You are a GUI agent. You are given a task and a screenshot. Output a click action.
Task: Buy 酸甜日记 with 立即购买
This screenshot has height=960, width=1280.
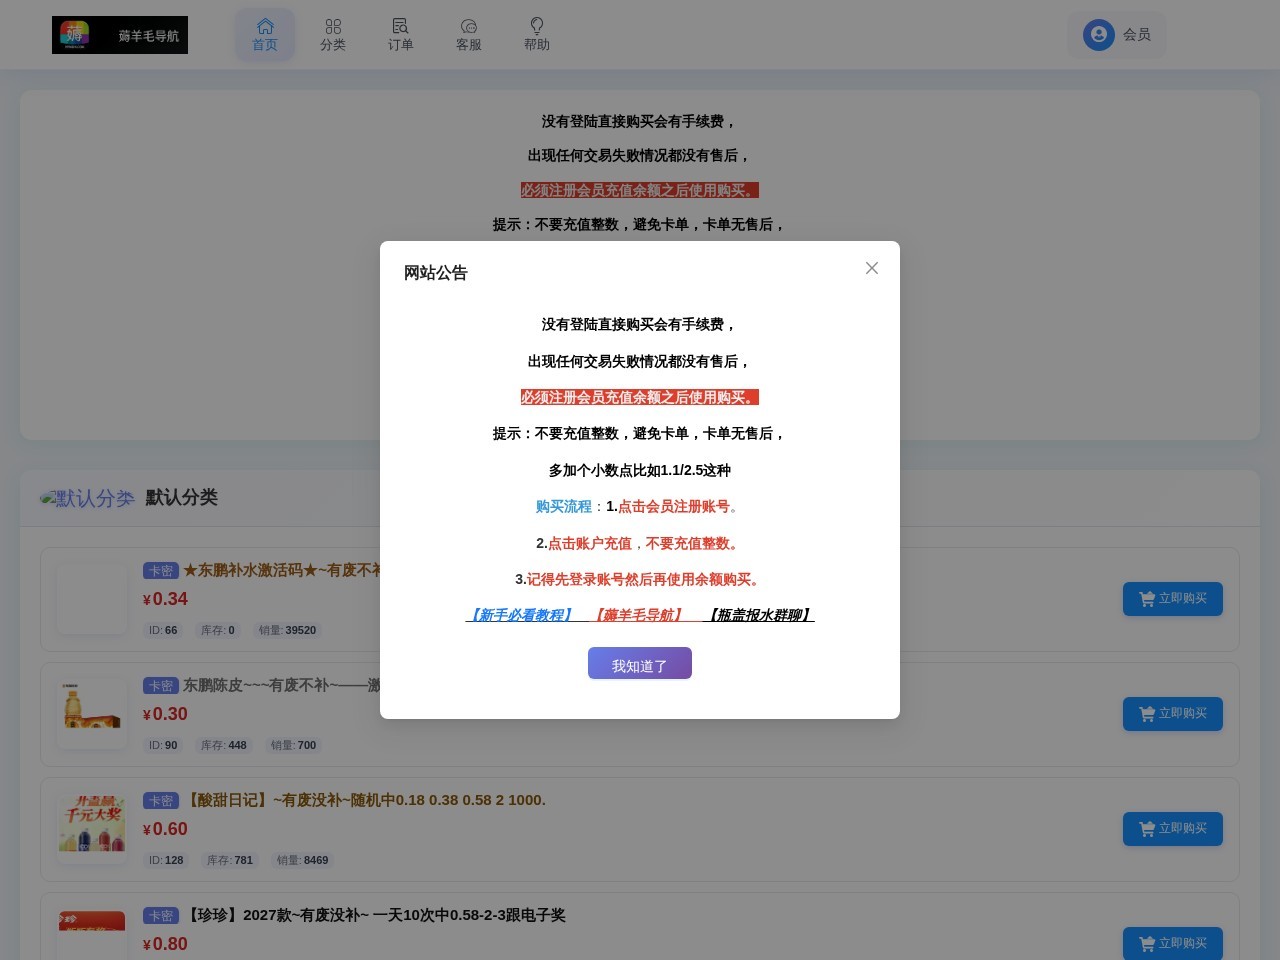point(1173,829)
